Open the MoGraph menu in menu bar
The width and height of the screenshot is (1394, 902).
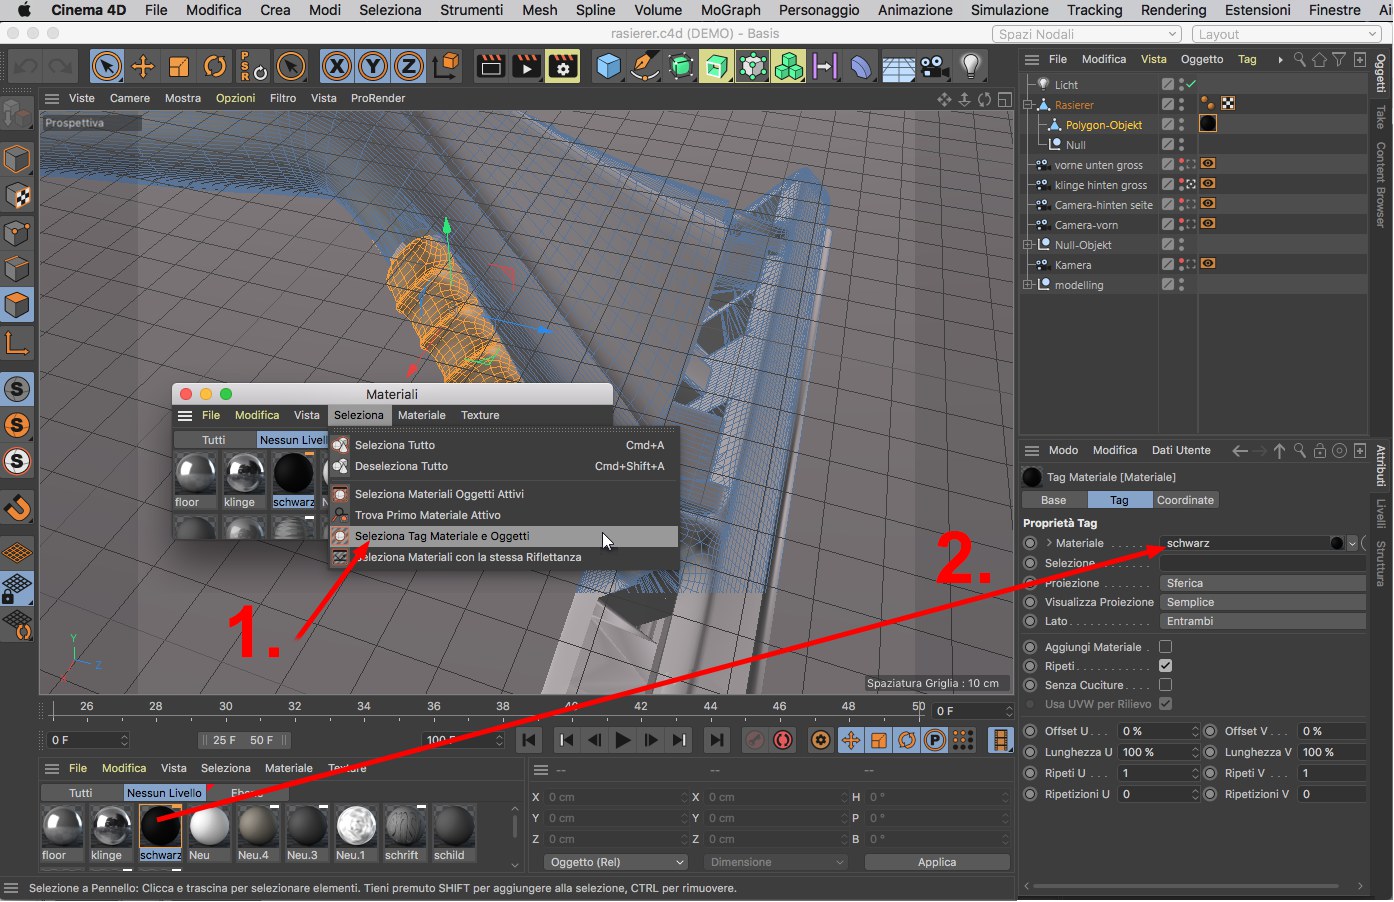[730, 10]
